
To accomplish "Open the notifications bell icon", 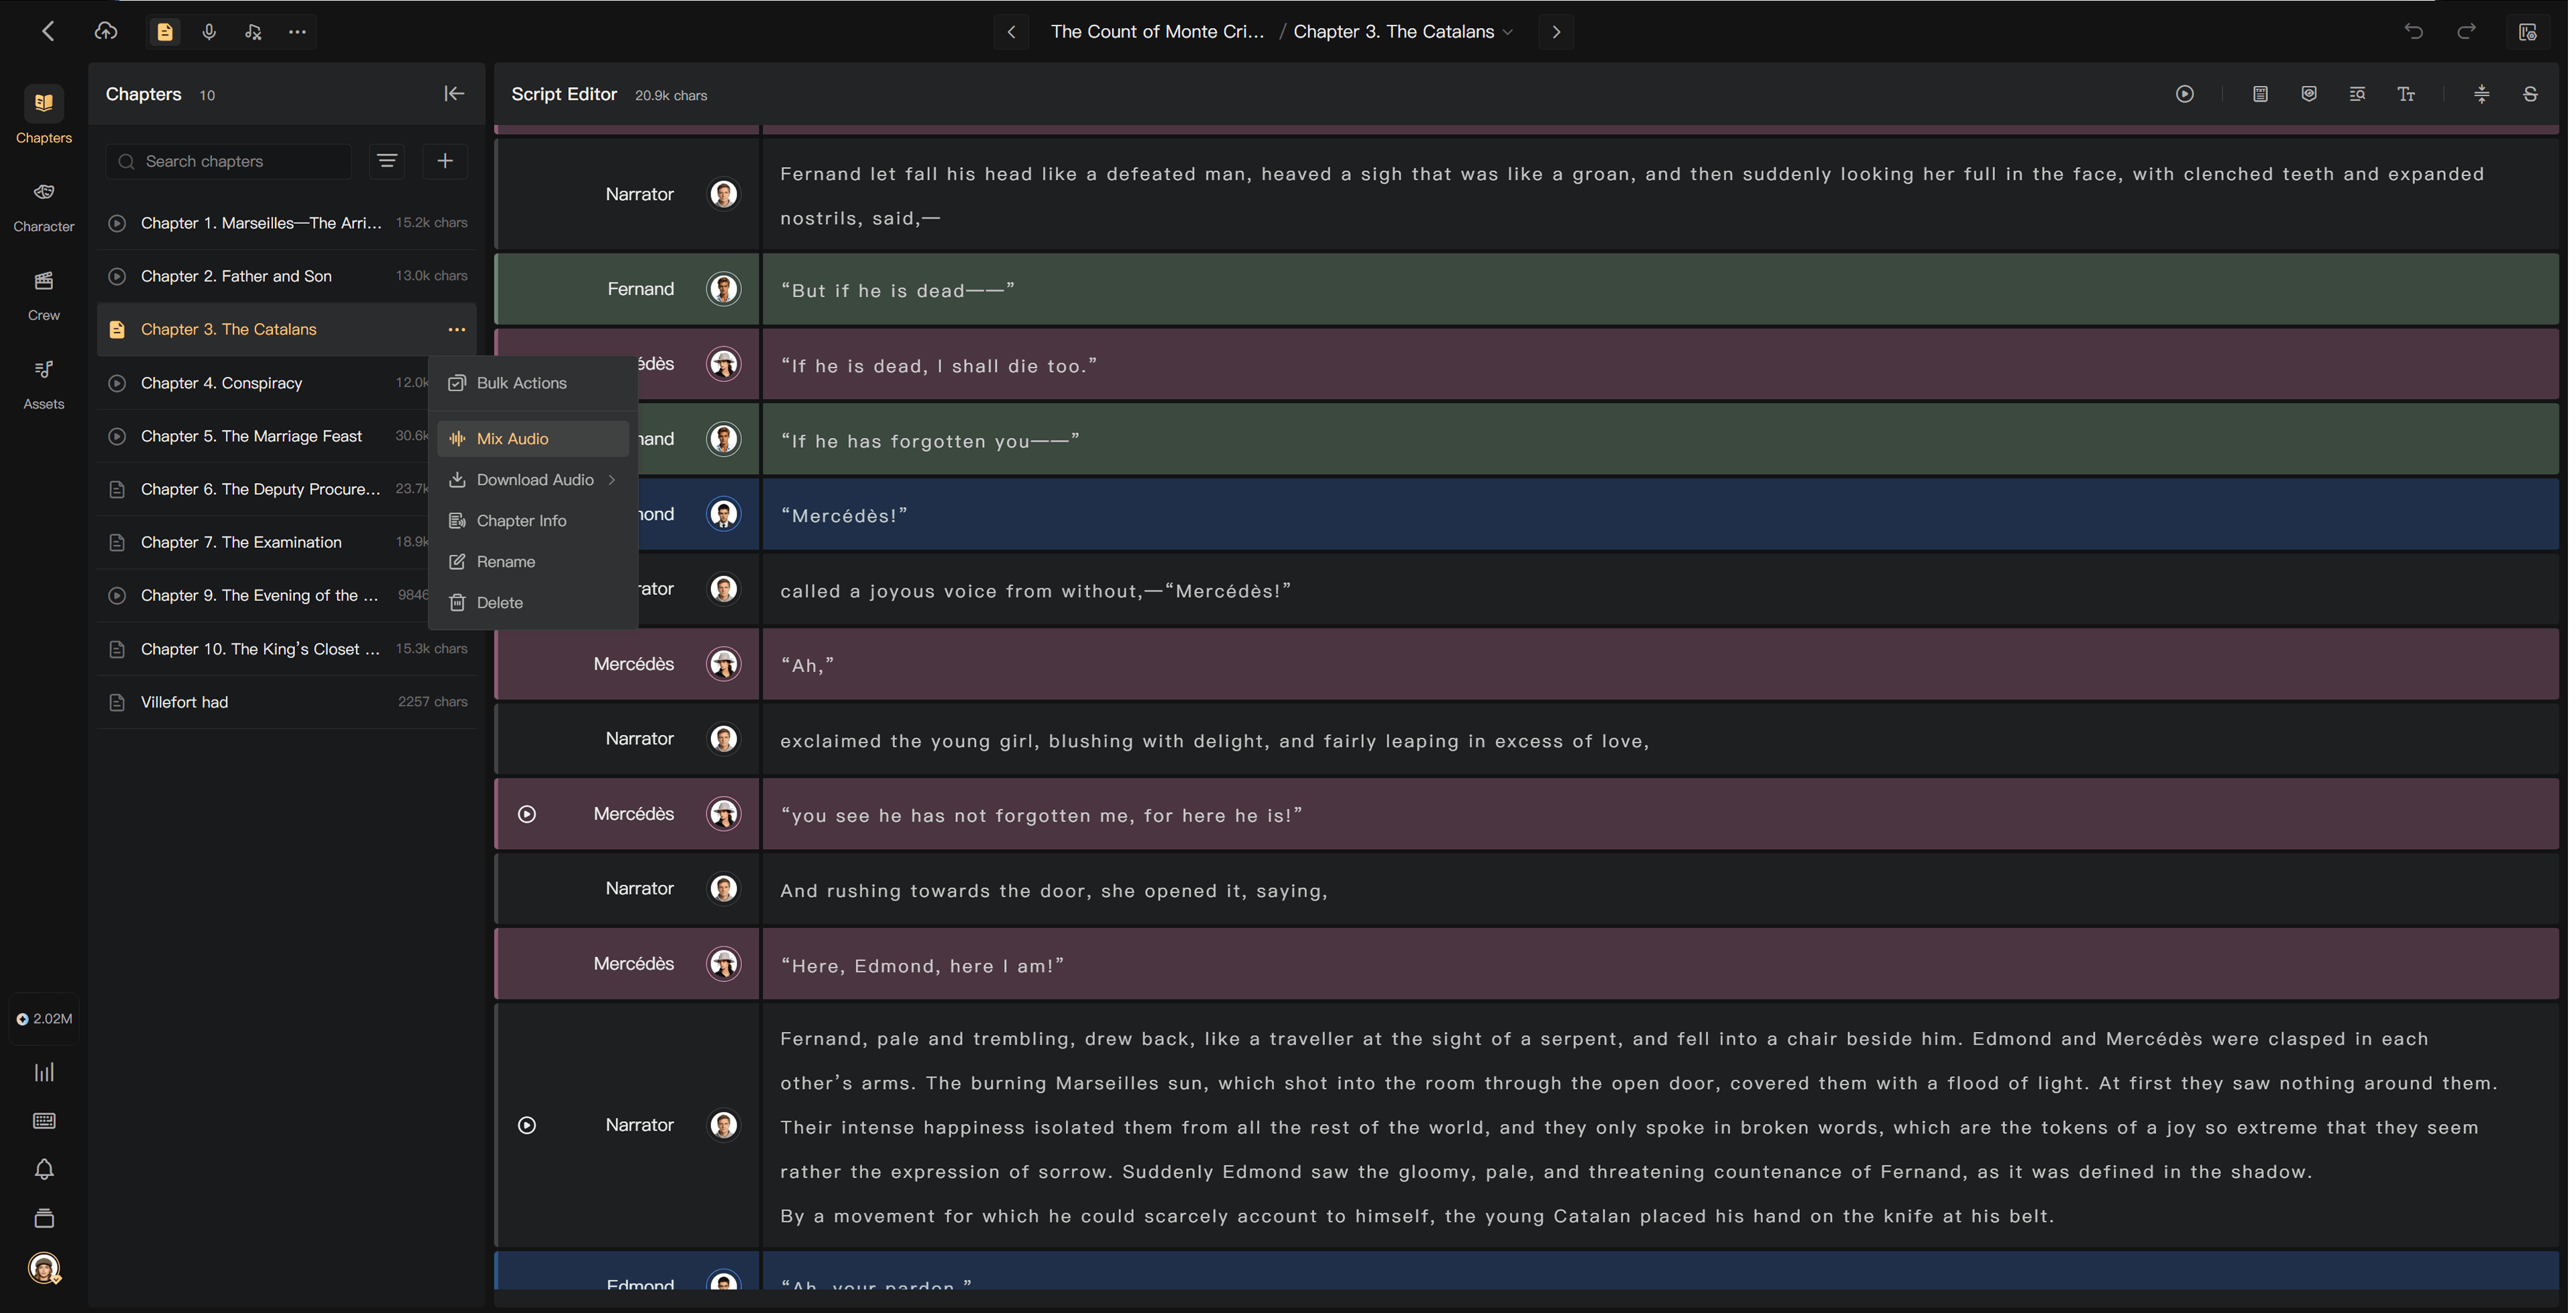I will pos(44,1169).
